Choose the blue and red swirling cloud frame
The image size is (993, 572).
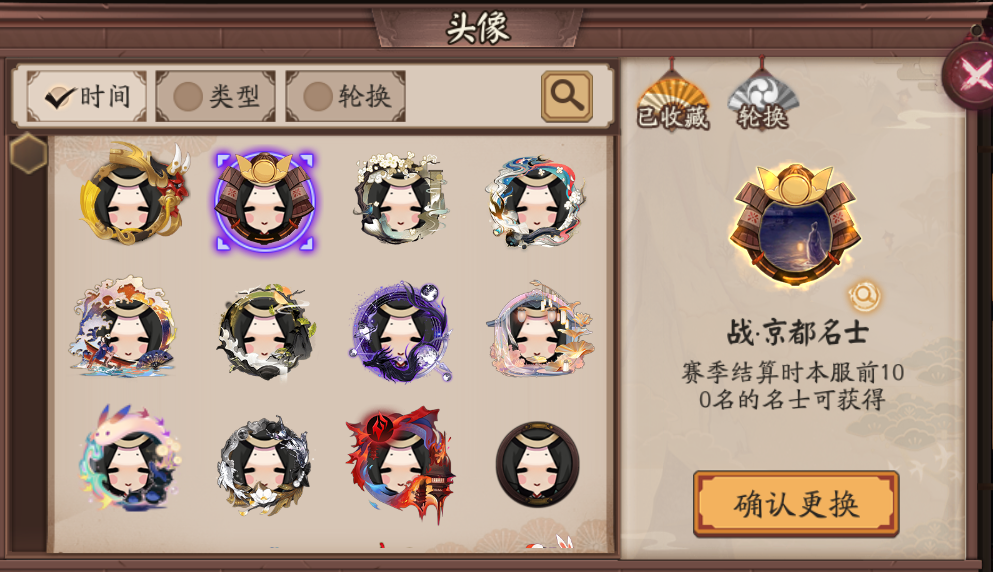click(536, 201)
